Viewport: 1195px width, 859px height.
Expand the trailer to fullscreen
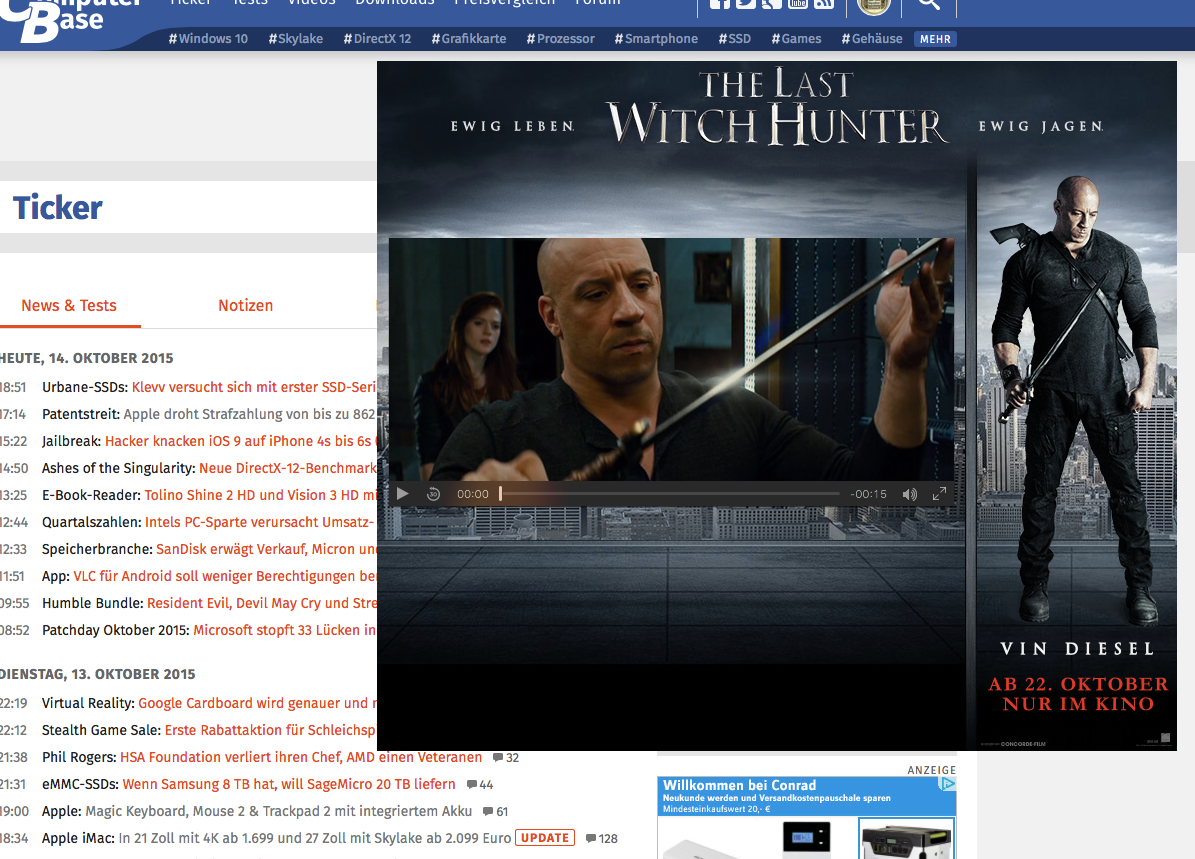[x=940, y=493]
